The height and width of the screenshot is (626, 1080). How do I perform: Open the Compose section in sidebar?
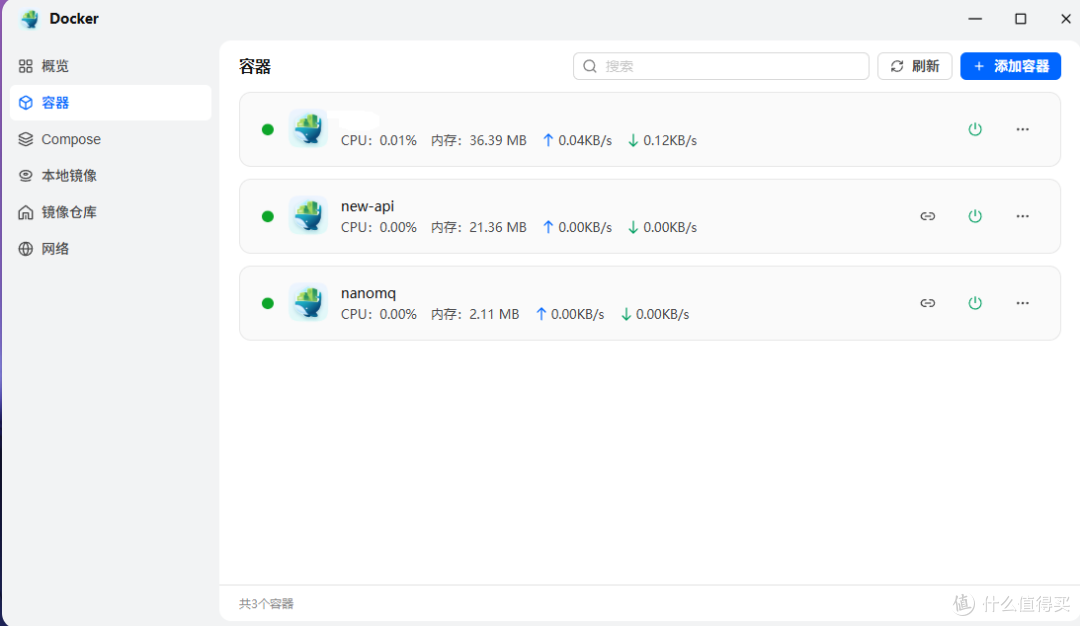coord(110,139)
